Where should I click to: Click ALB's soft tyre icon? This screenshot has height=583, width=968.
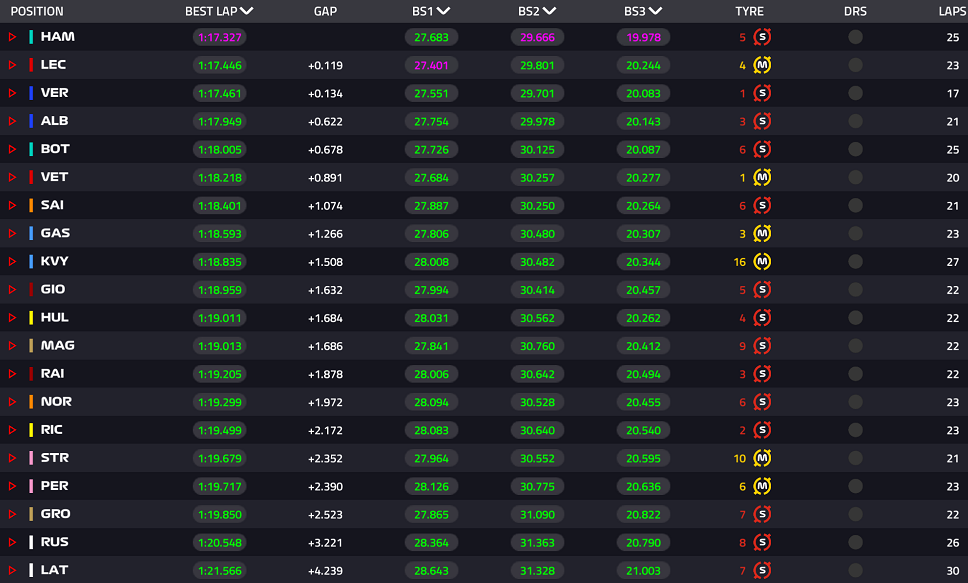pyautogui.click(x=762, y=121)
